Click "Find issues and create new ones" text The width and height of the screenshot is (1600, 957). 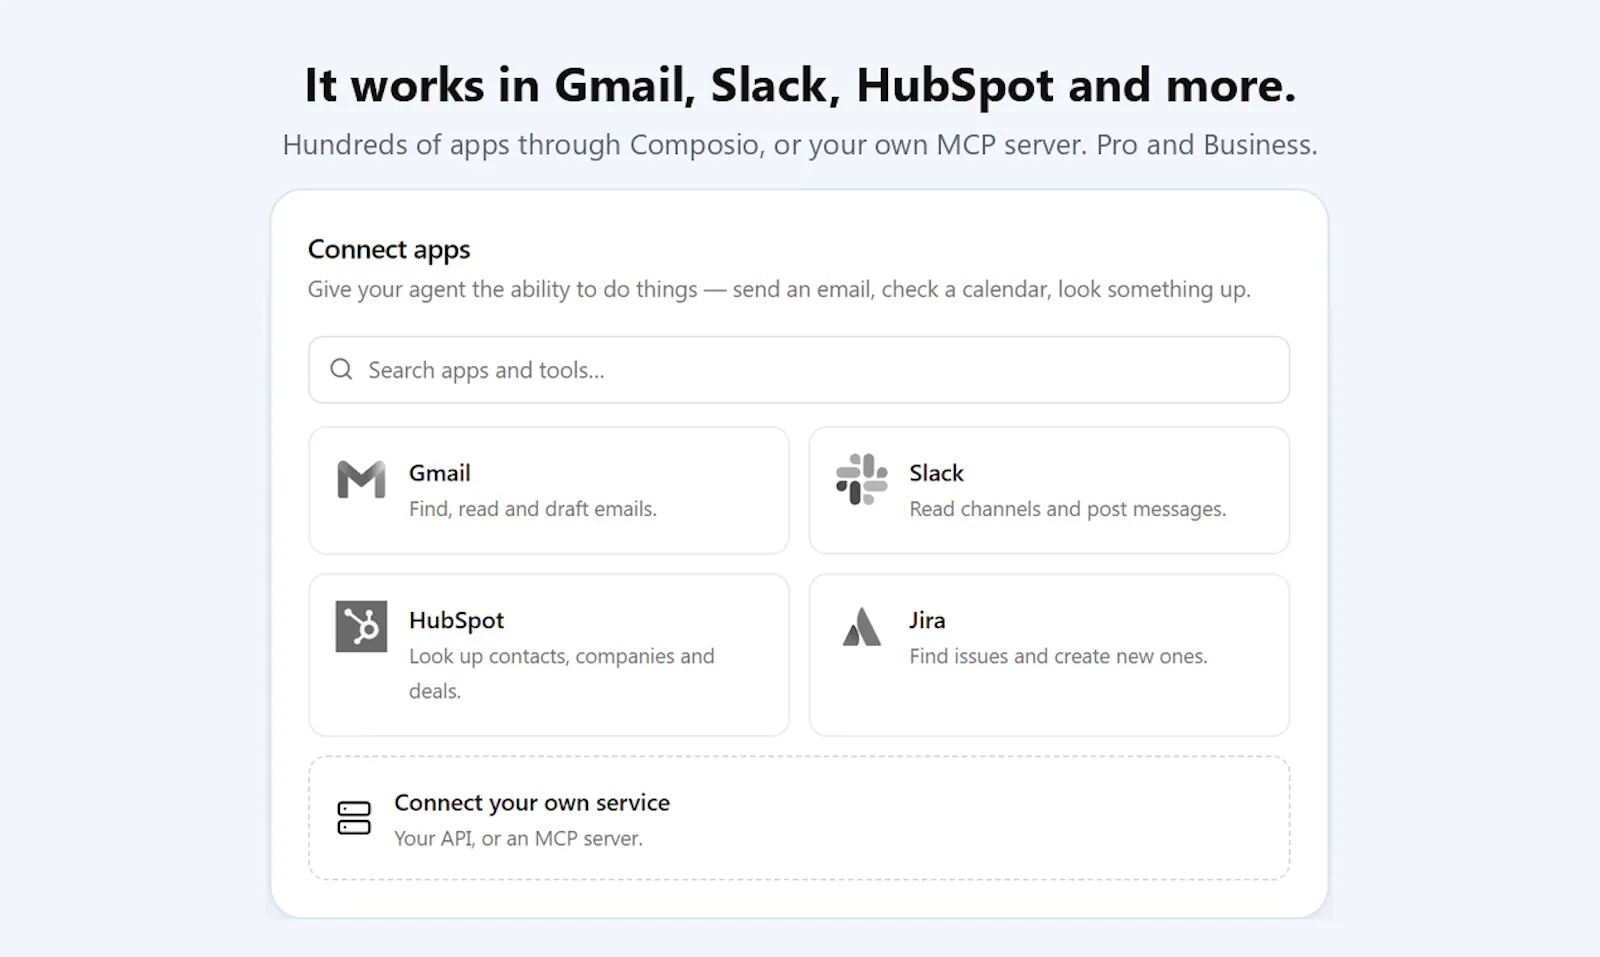coord(1058,656)
